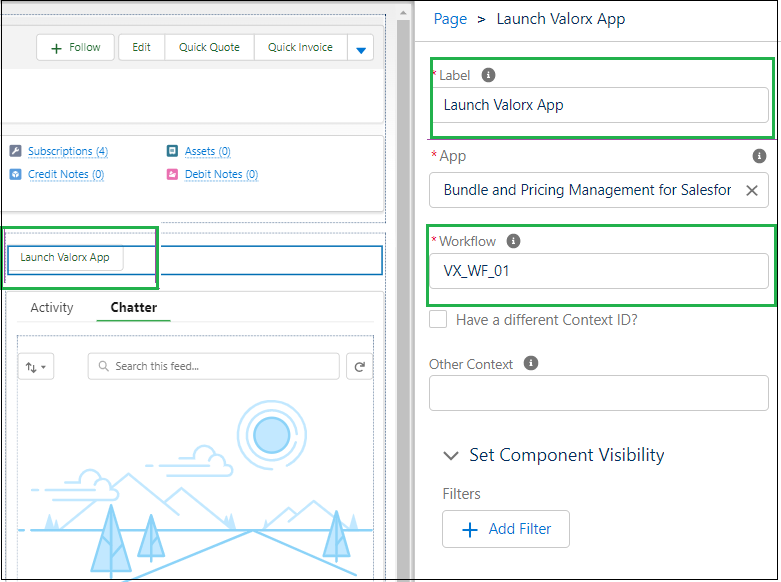Click the Quick Invoice button
Viewport: 781px width, 582px height.
pos(300,48)
